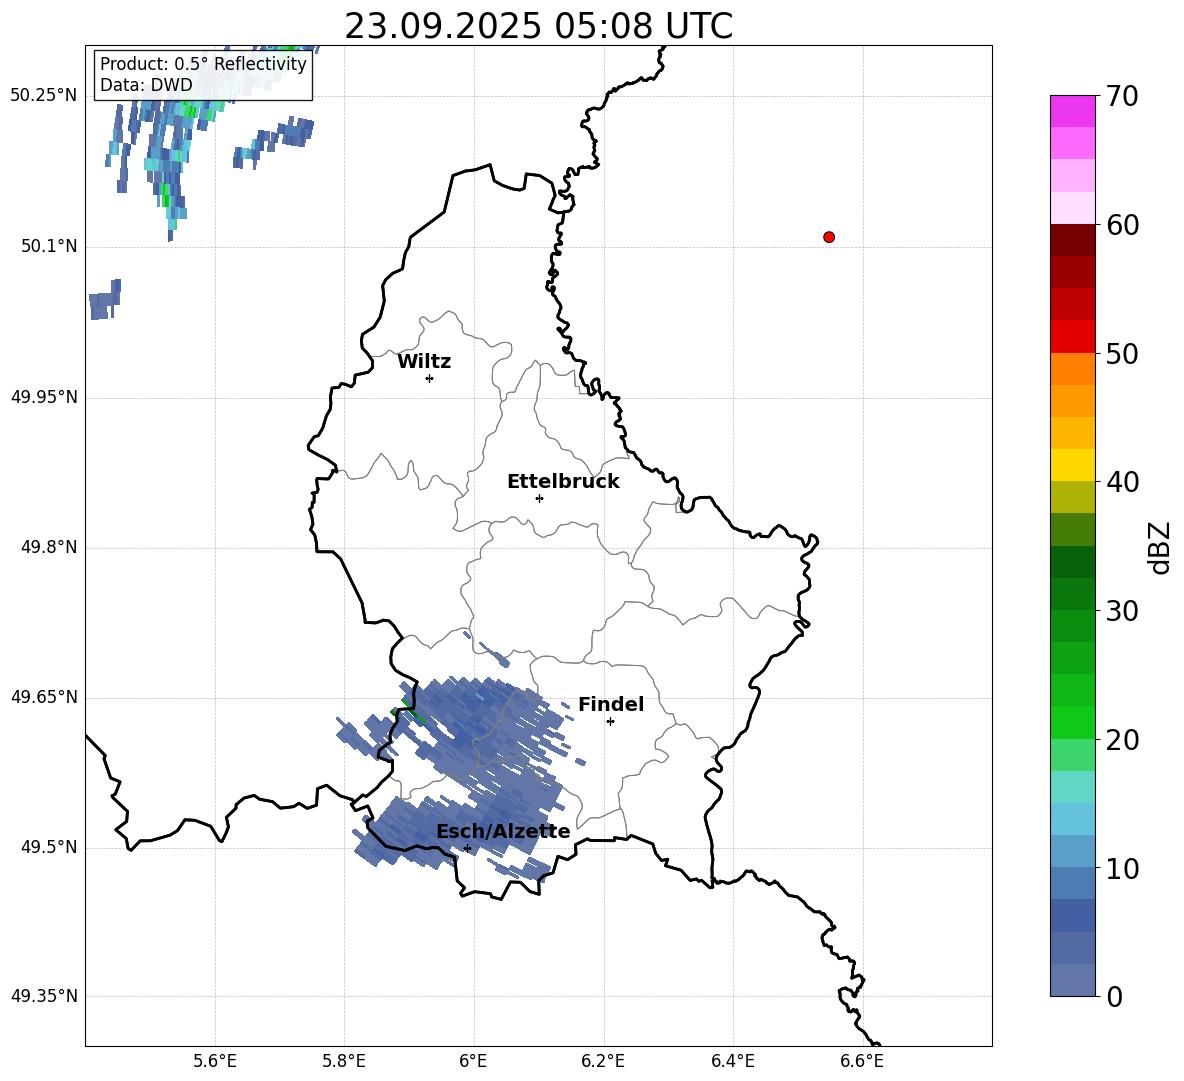The width and height of the screenshot is (1184, 1081).
Task: Click the 6.4°E longitude label
Action: (733, 1062)
